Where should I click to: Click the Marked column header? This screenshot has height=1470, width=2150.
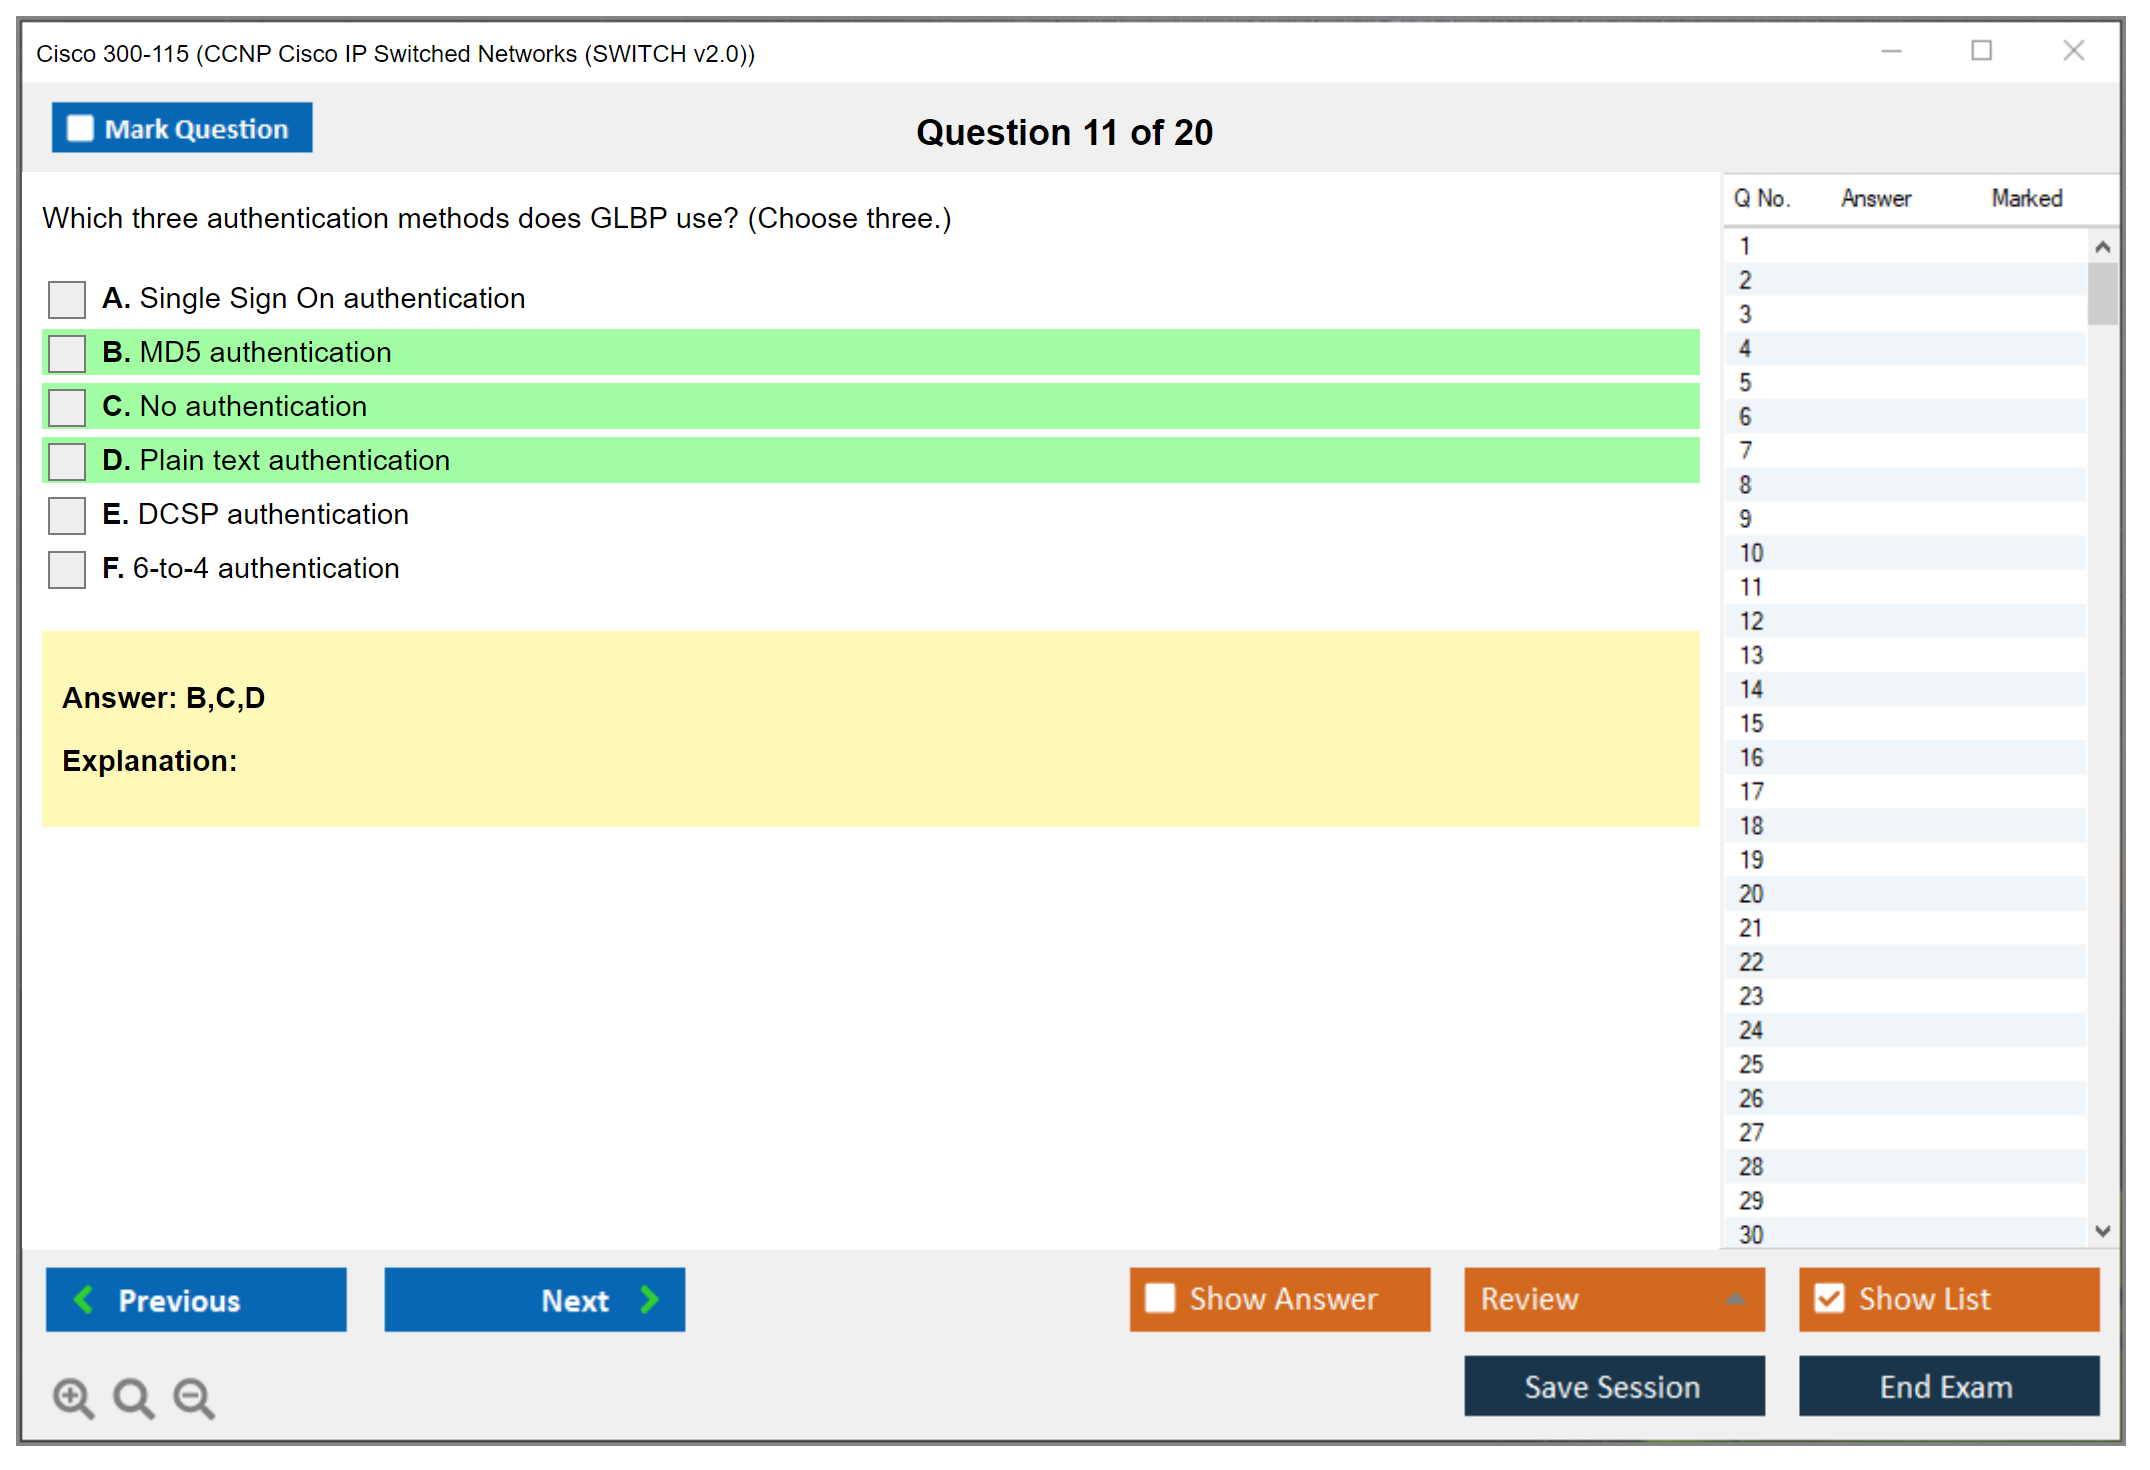[x=2026, y=198]
